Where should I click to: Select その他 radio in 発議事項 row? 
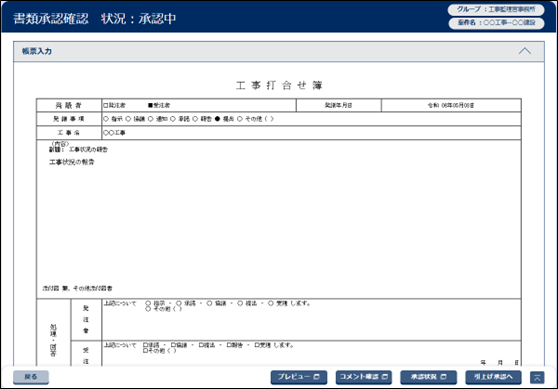pyautogui.click(x=240, y=119)
